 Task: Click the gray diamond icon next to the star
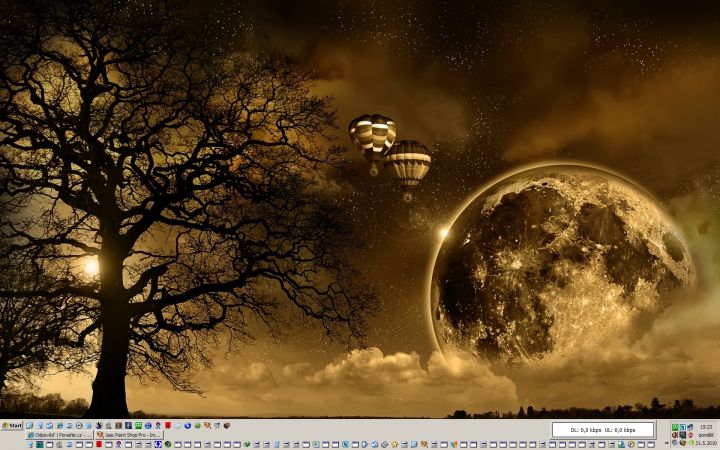pos(385,444)
